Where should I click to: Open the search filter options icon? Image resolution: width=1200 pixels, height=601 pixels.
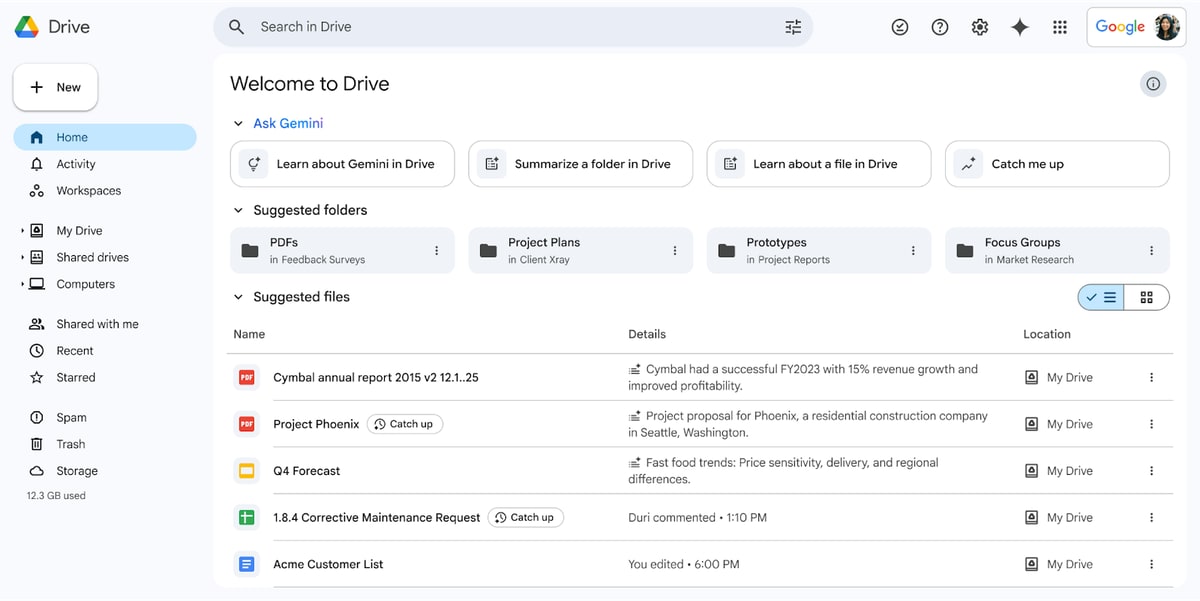point(793,27)
